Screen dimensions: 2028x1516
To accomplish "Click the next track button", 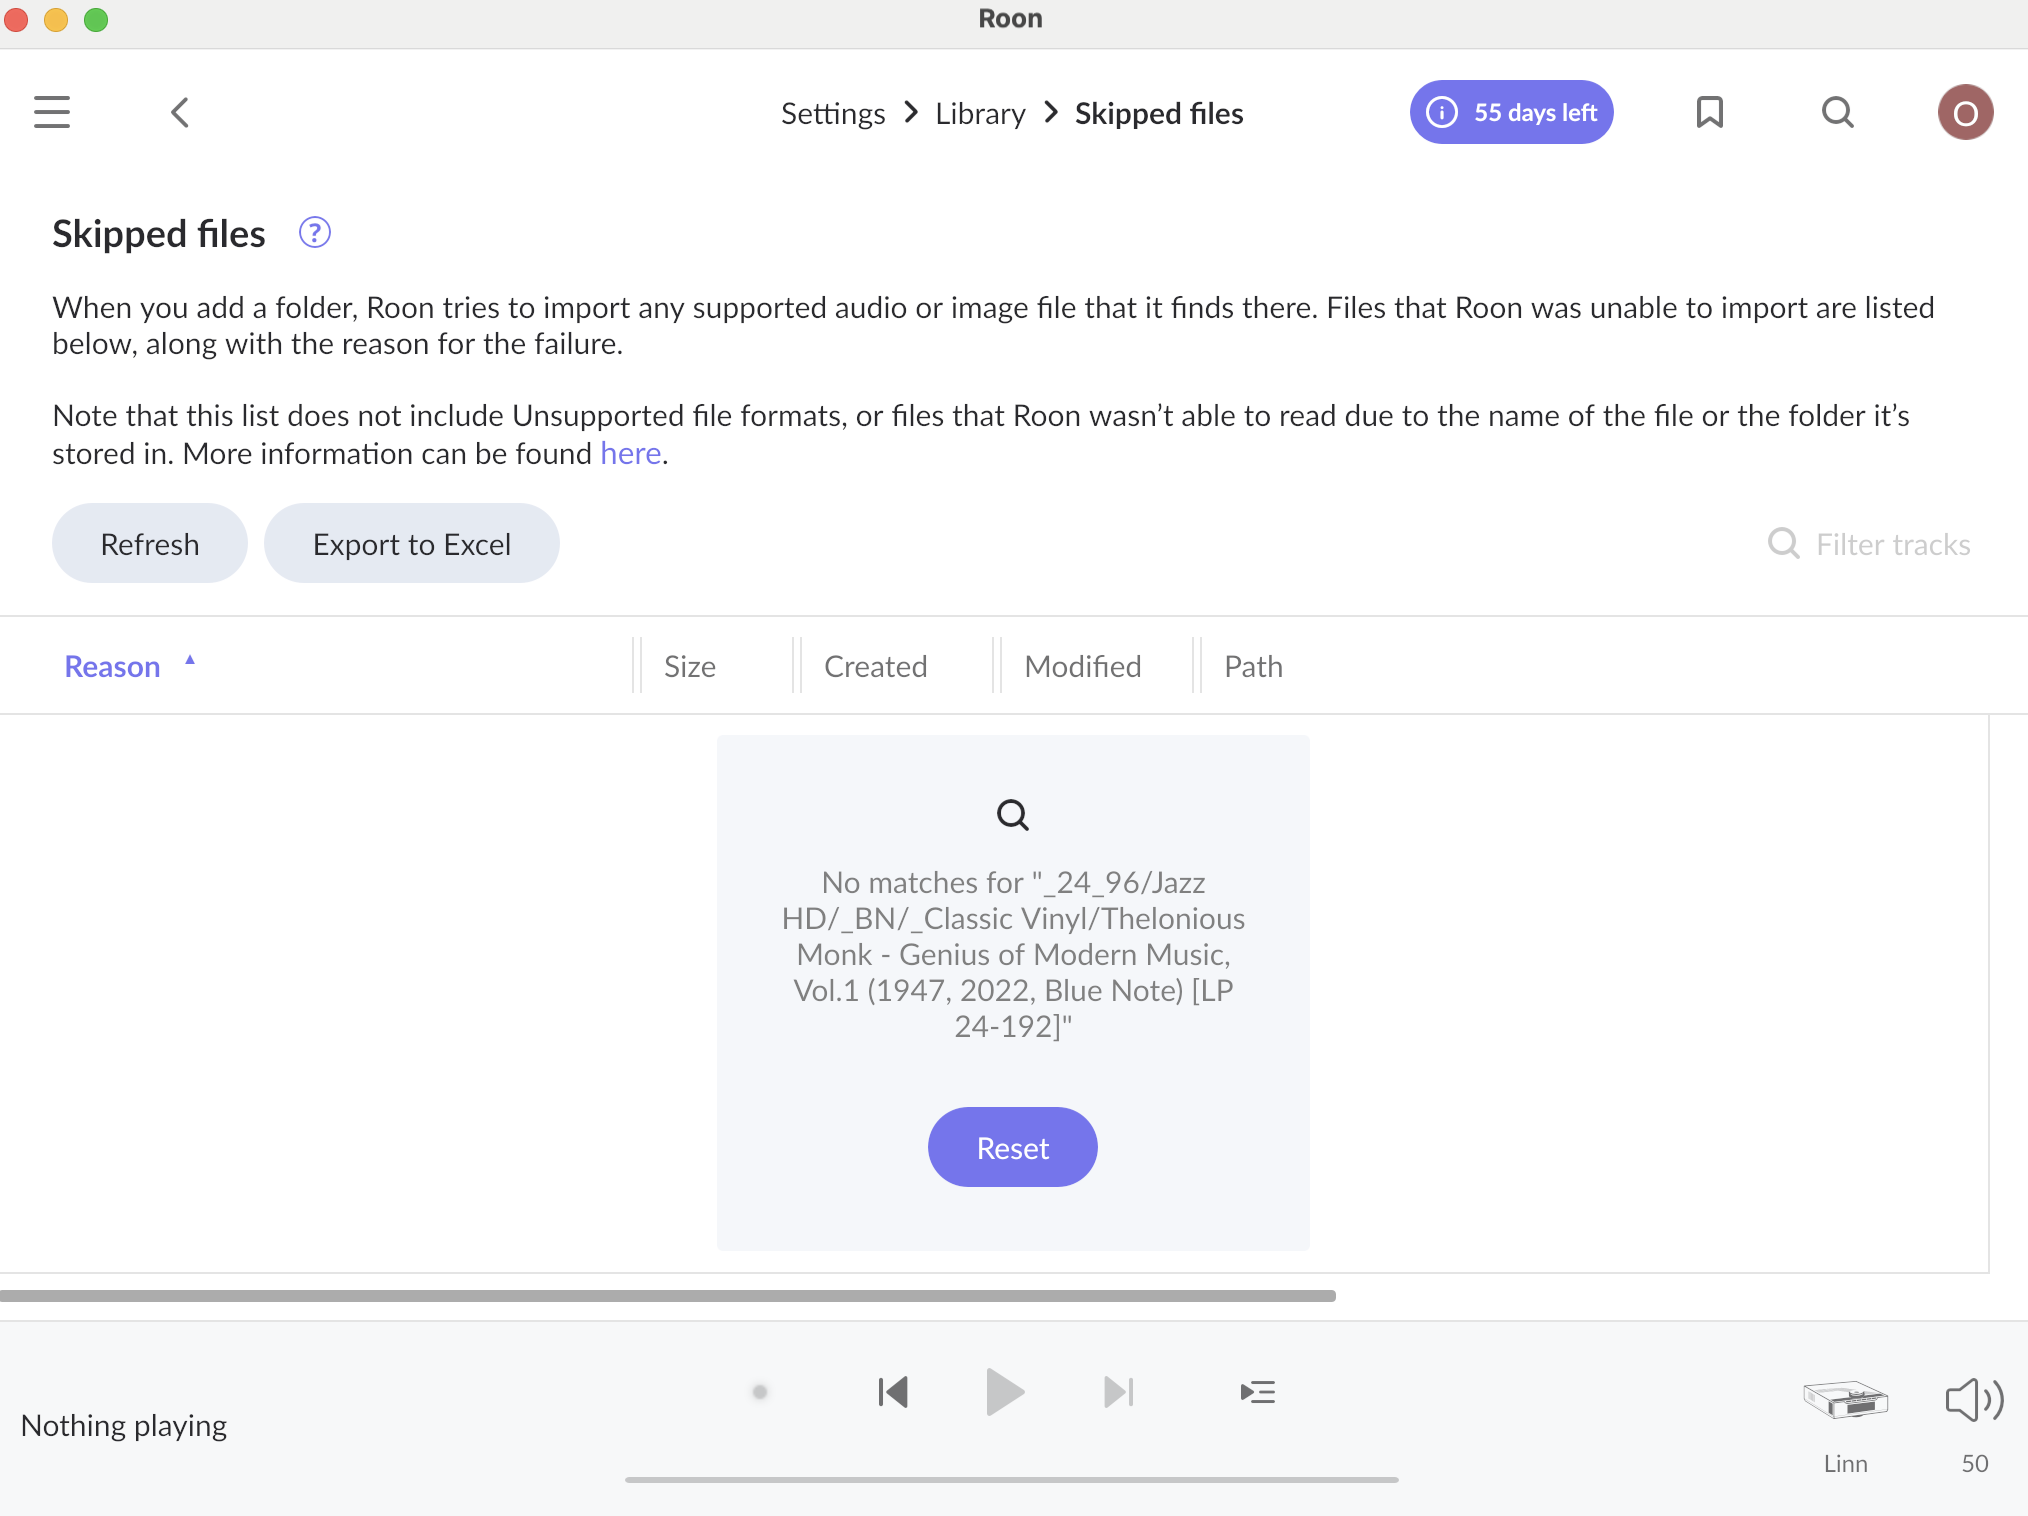I will pyautogui.click(x=1118, y=1392).
